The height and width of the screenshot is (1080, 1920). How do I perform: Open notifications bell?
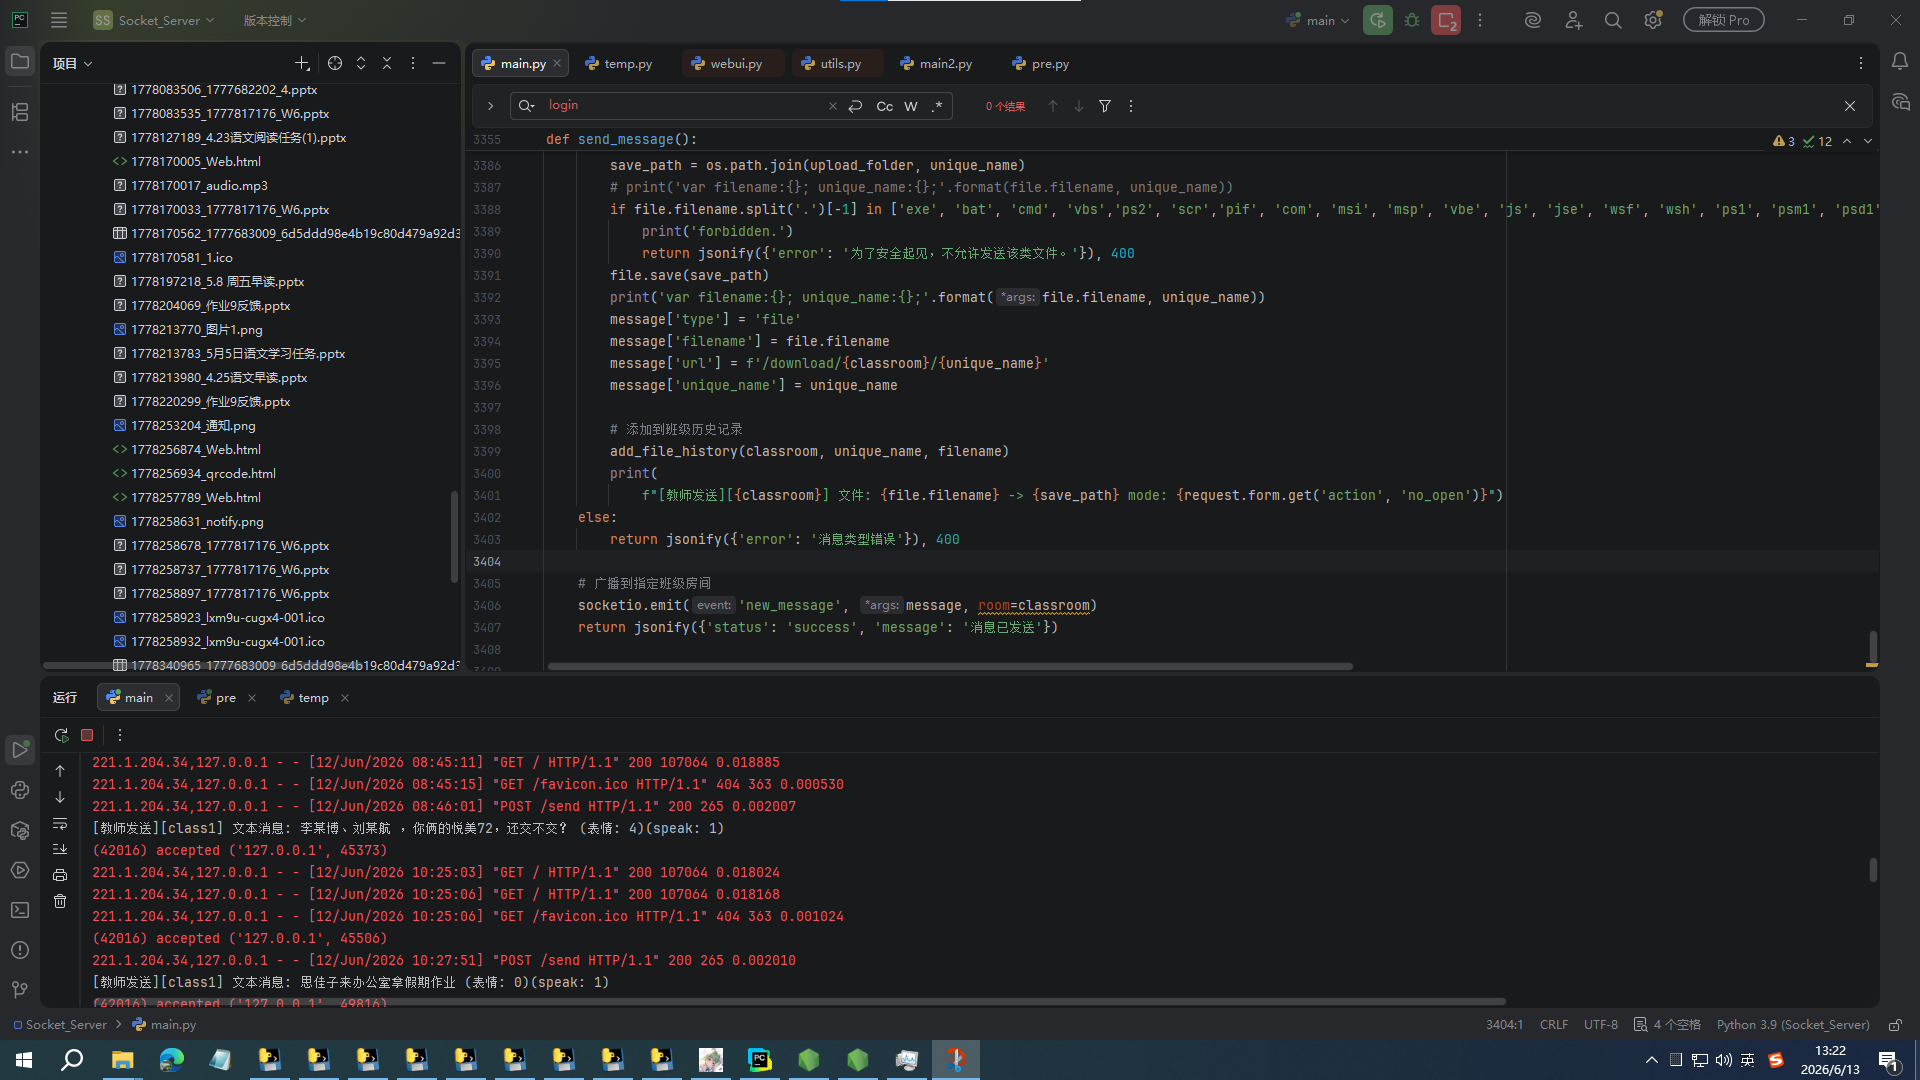pyautogui.click(x=1900, y=62)
